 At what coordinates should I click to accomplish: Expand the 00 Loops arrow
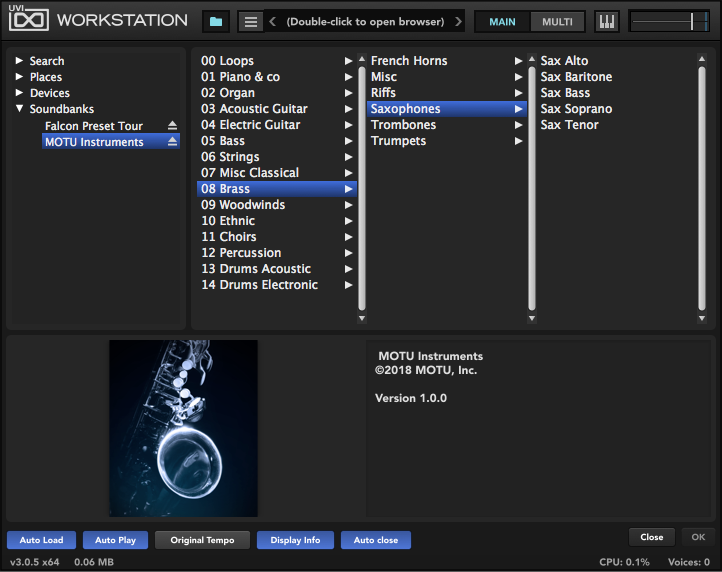[349, 61]
